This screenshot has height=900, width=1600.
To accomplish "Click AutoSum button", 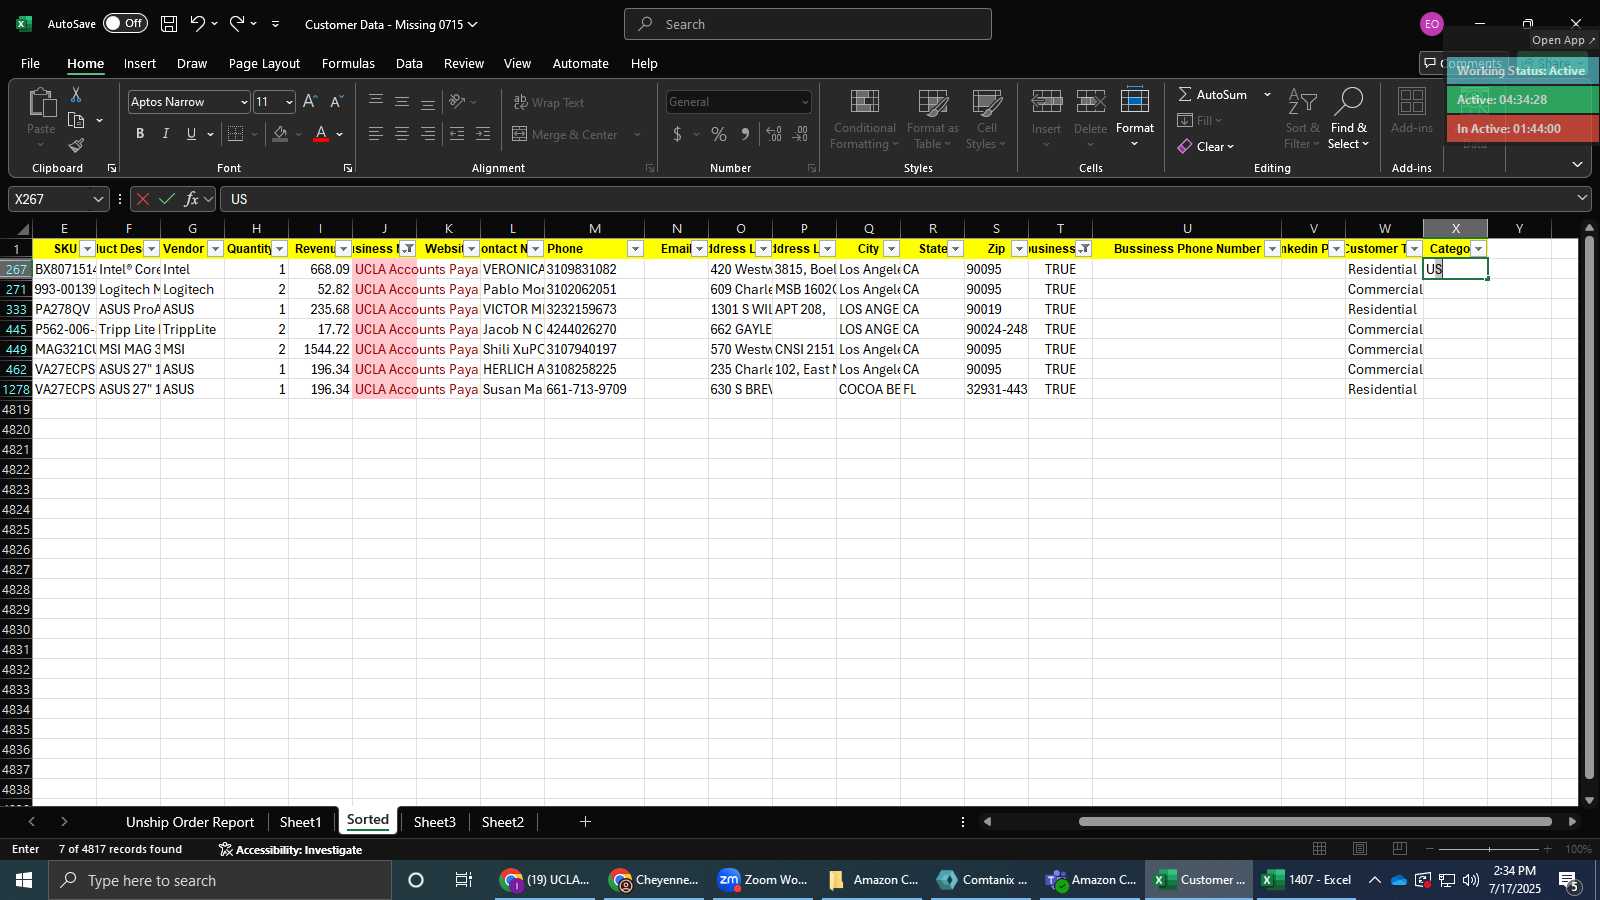I will (x=1212, y=94).
